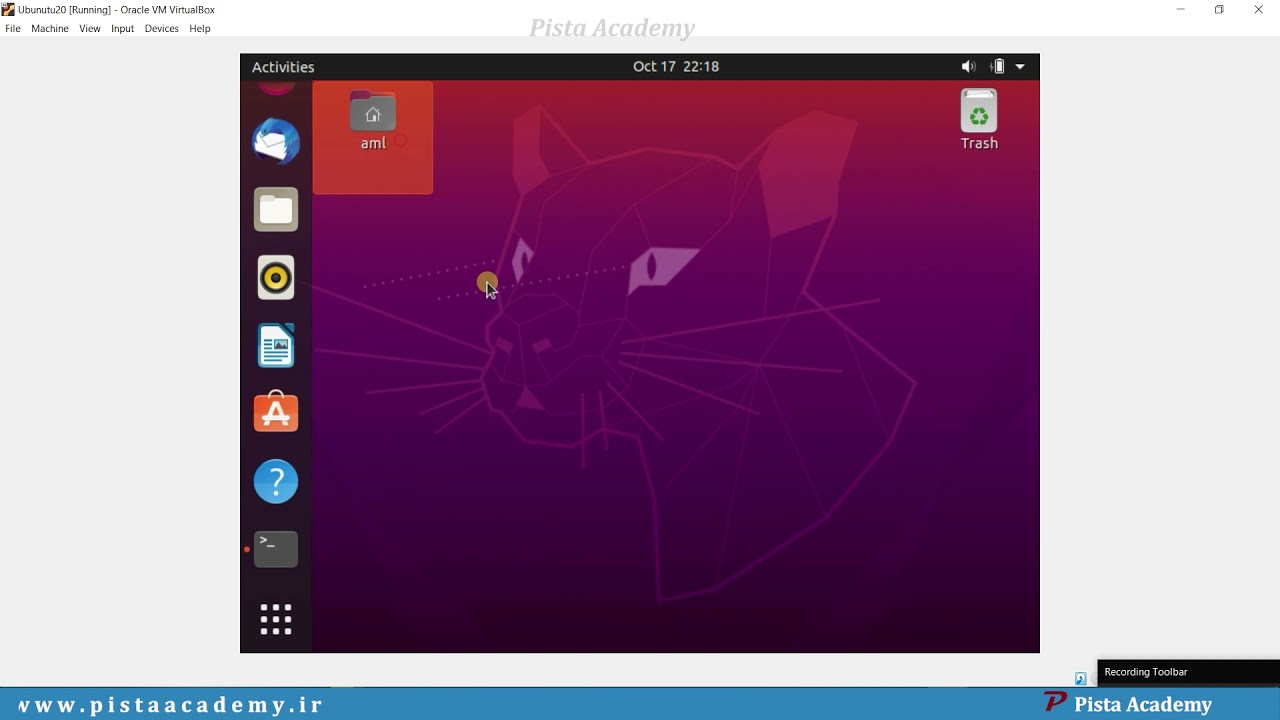
Task: Open Thunderbird Mail from the dock
Action: click(276, 141)
